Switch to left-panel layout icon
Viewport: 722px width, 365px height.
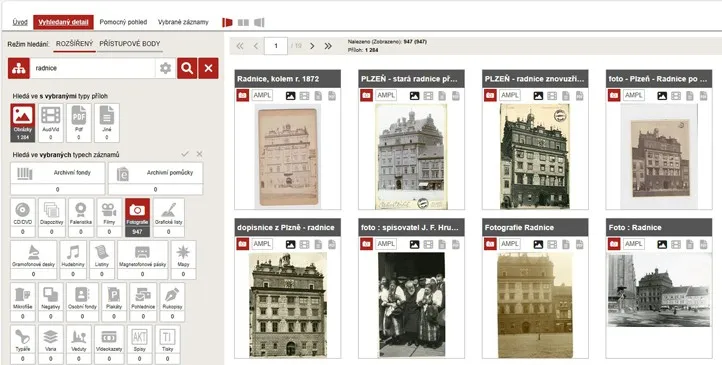tap(227, 22)
